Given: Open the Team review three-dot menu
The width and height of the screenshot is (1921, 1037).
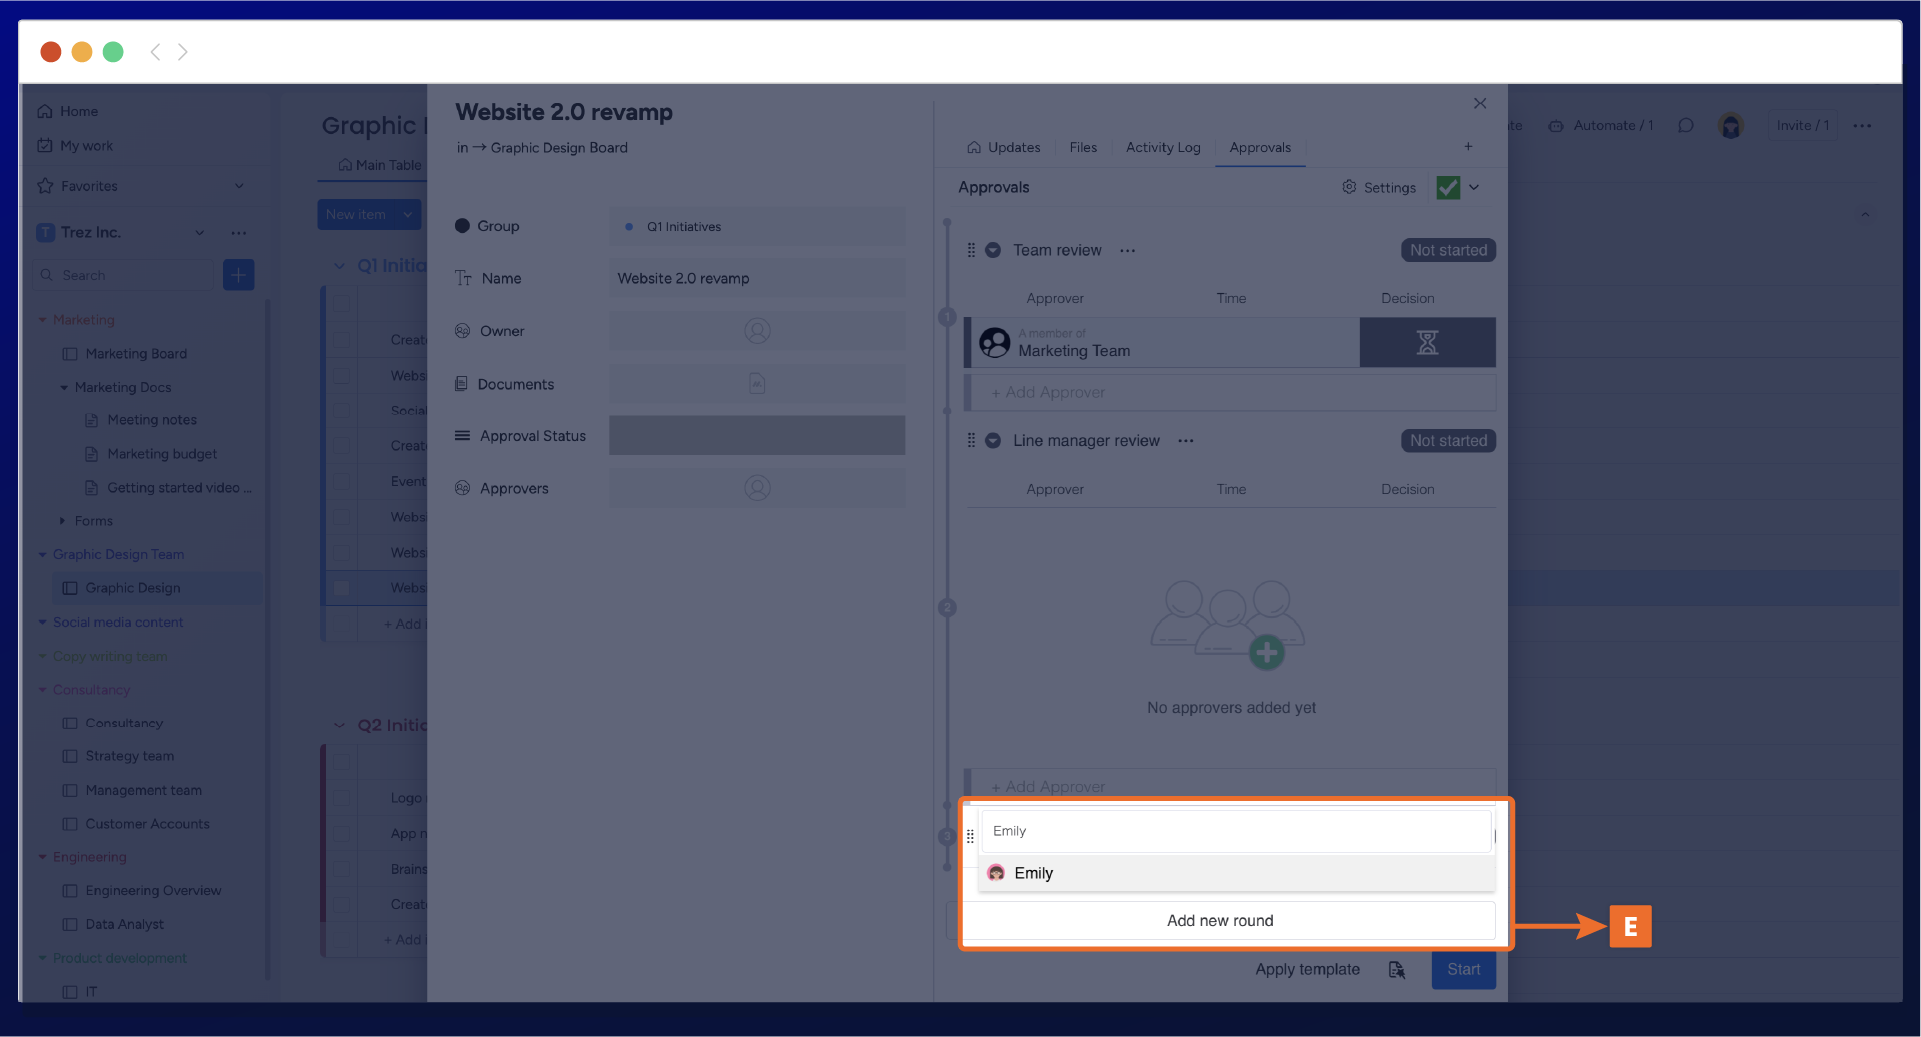Looking at the screenshot, I should coord(1128,251).
